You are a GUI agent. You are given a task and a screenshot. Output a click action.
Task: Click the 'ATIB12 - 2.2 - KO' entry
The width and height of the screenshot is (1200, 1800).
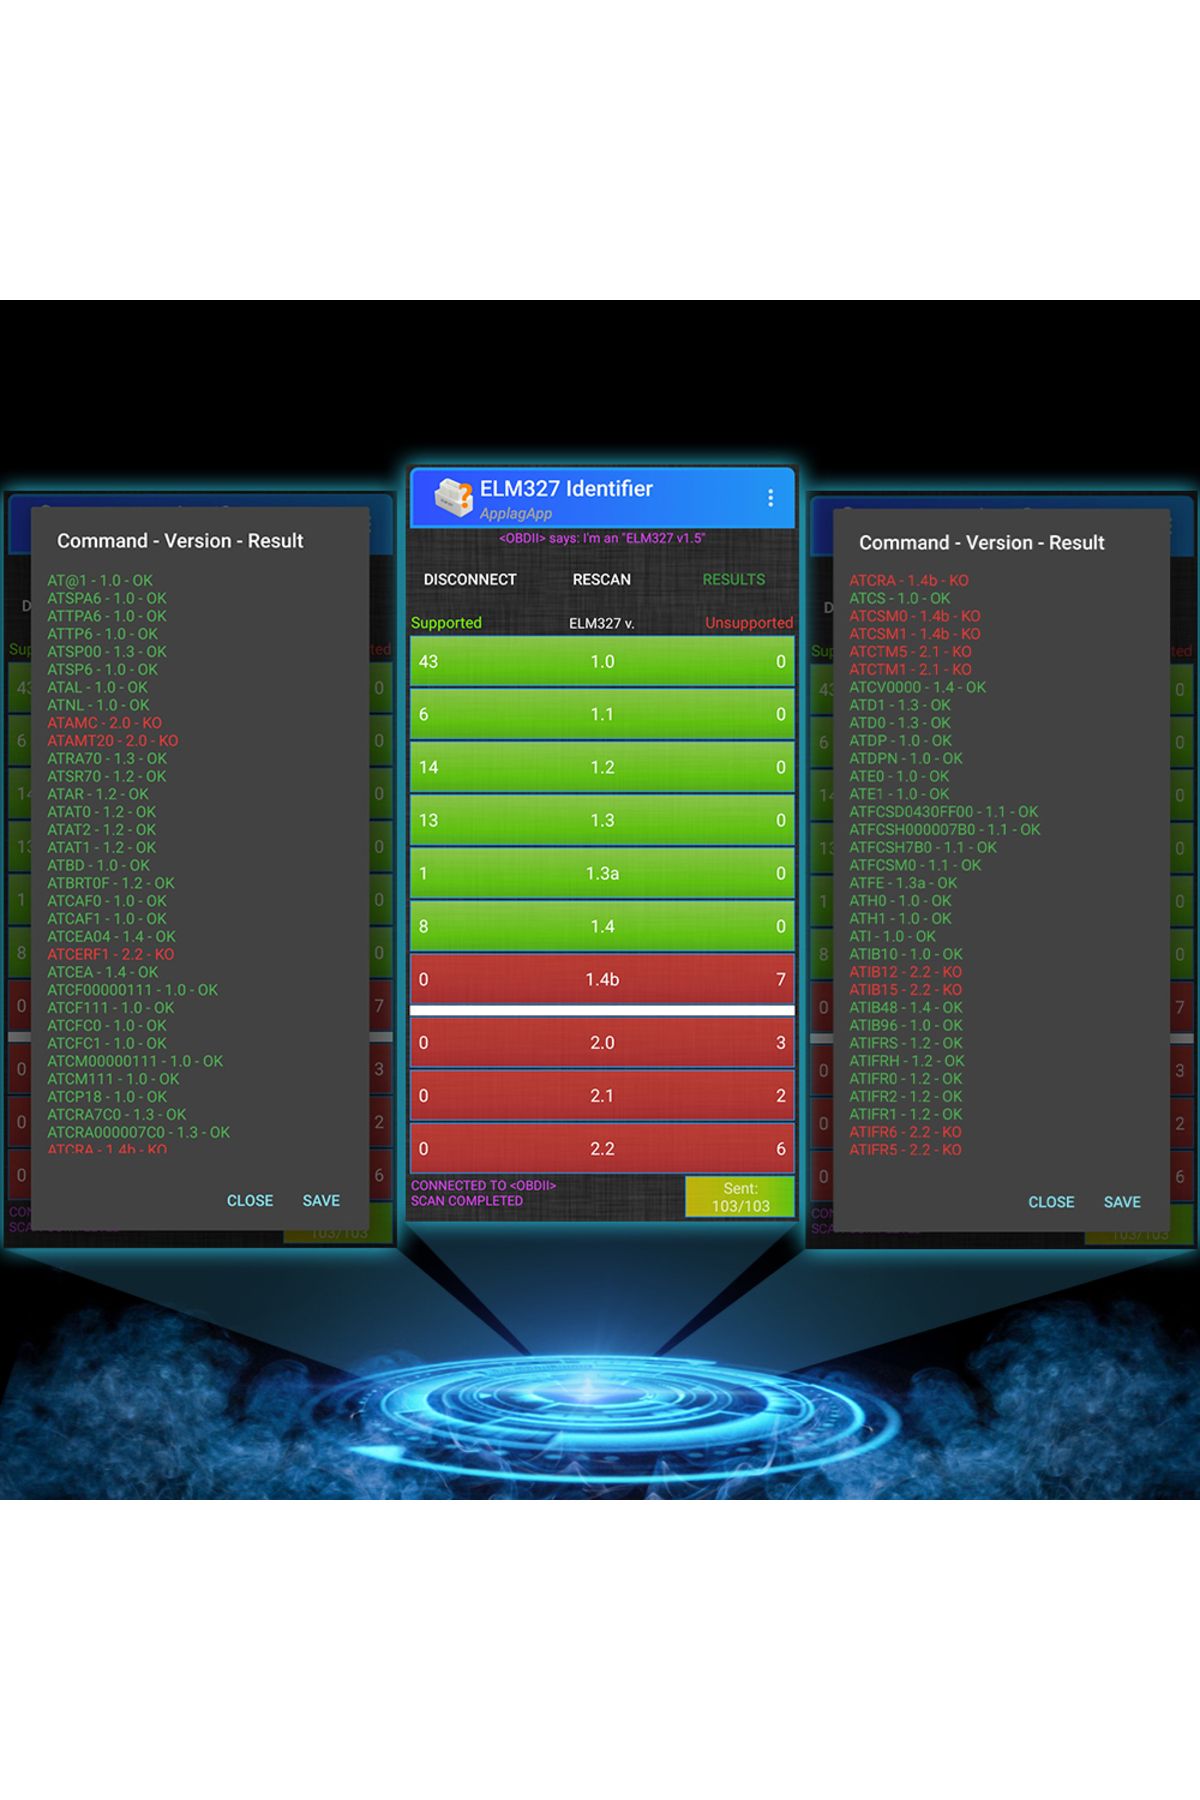[x=905, y=972]
